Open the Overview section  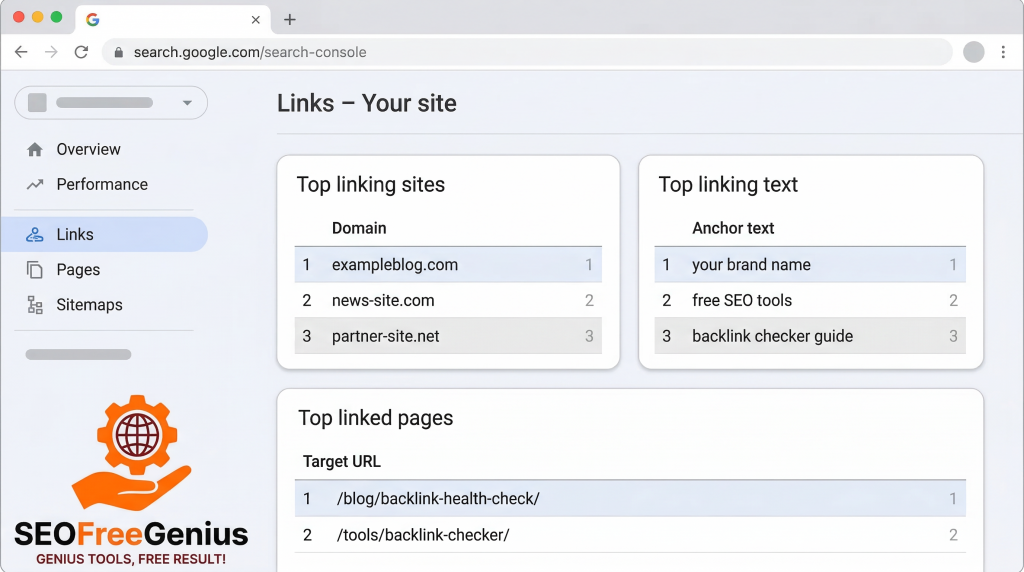[x=88, y=150]
